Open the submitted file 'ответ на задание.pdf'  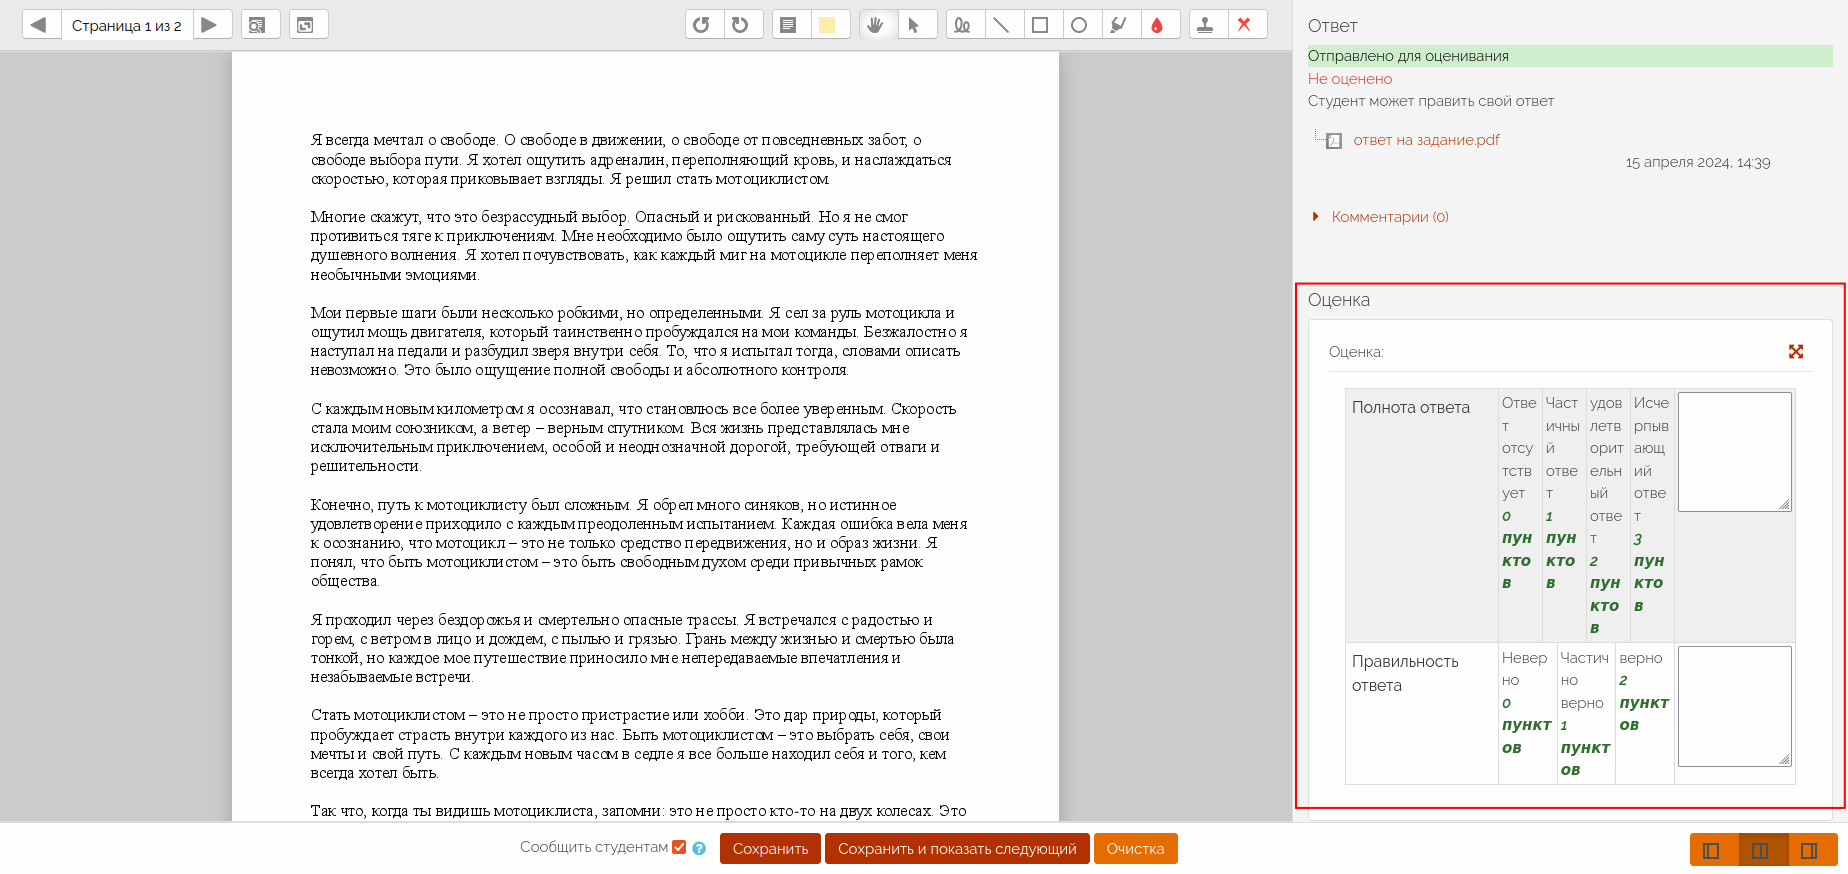point(1426,140)
